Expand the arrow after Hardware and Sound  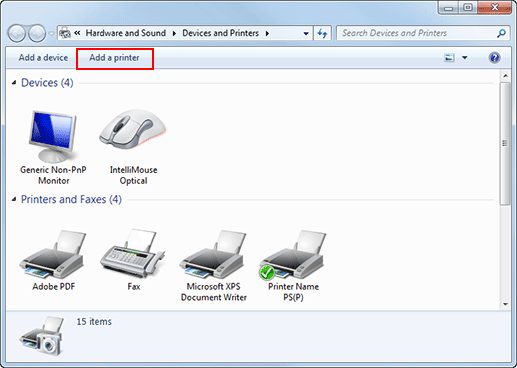[174, 33]
